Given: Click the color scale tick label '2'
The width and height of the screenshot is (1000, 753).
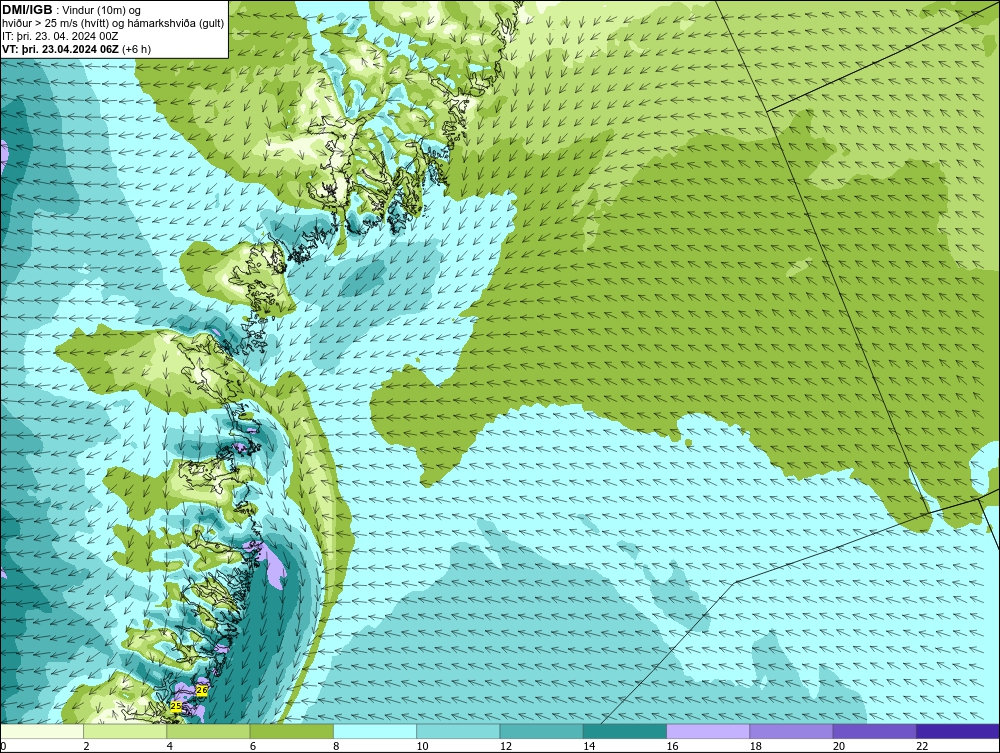Looking at the screenshot, I should pyautogui.click(x=86, y=746).
